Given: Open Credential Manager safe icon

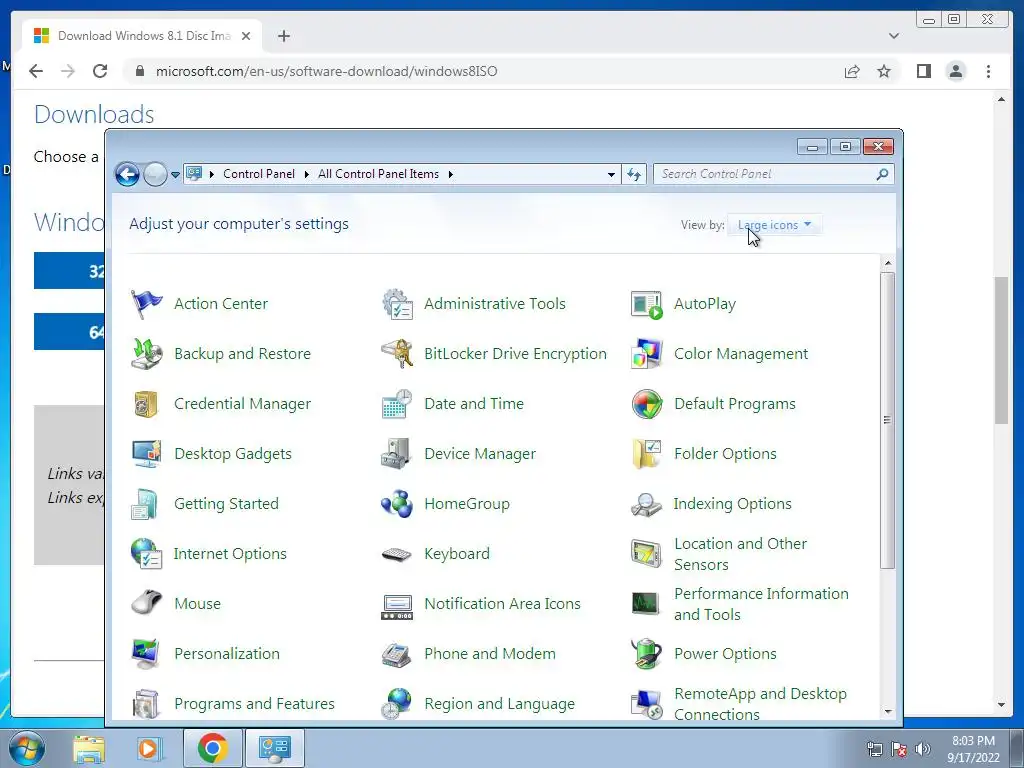Looking at the screenshot, I should (x=146, y=404).
